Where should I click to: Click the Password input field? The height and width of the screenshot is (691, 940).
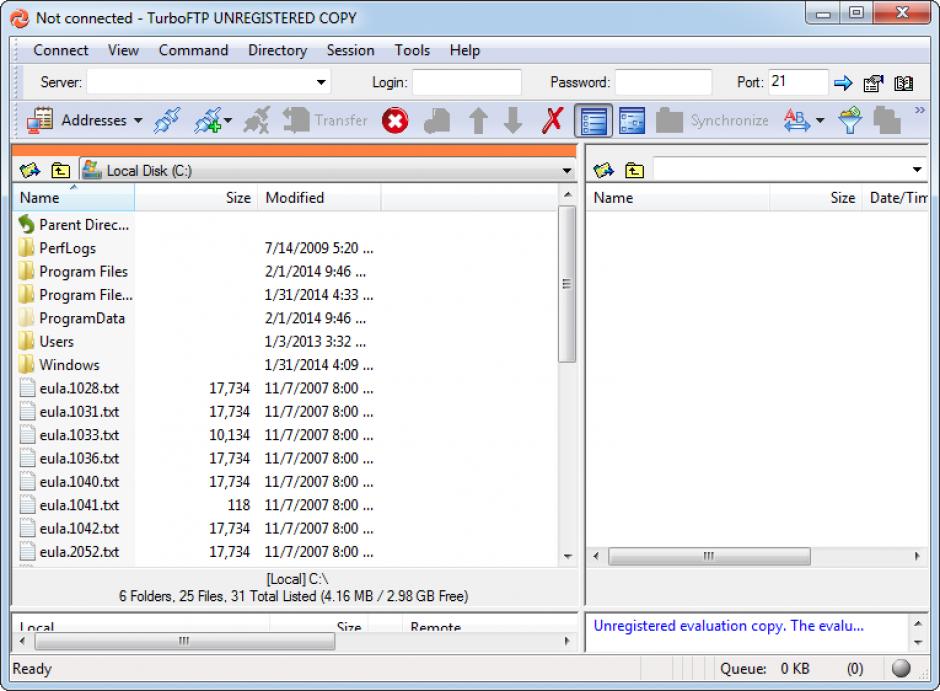pos(664,82)
